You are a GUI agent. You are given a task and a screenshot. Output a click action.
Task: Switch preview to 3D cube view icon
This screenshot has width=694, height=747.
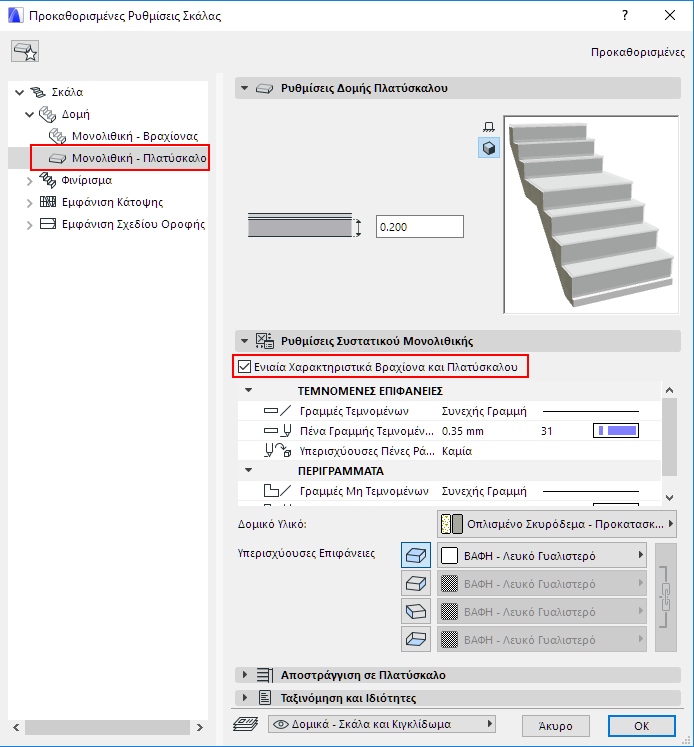[489, 148]
